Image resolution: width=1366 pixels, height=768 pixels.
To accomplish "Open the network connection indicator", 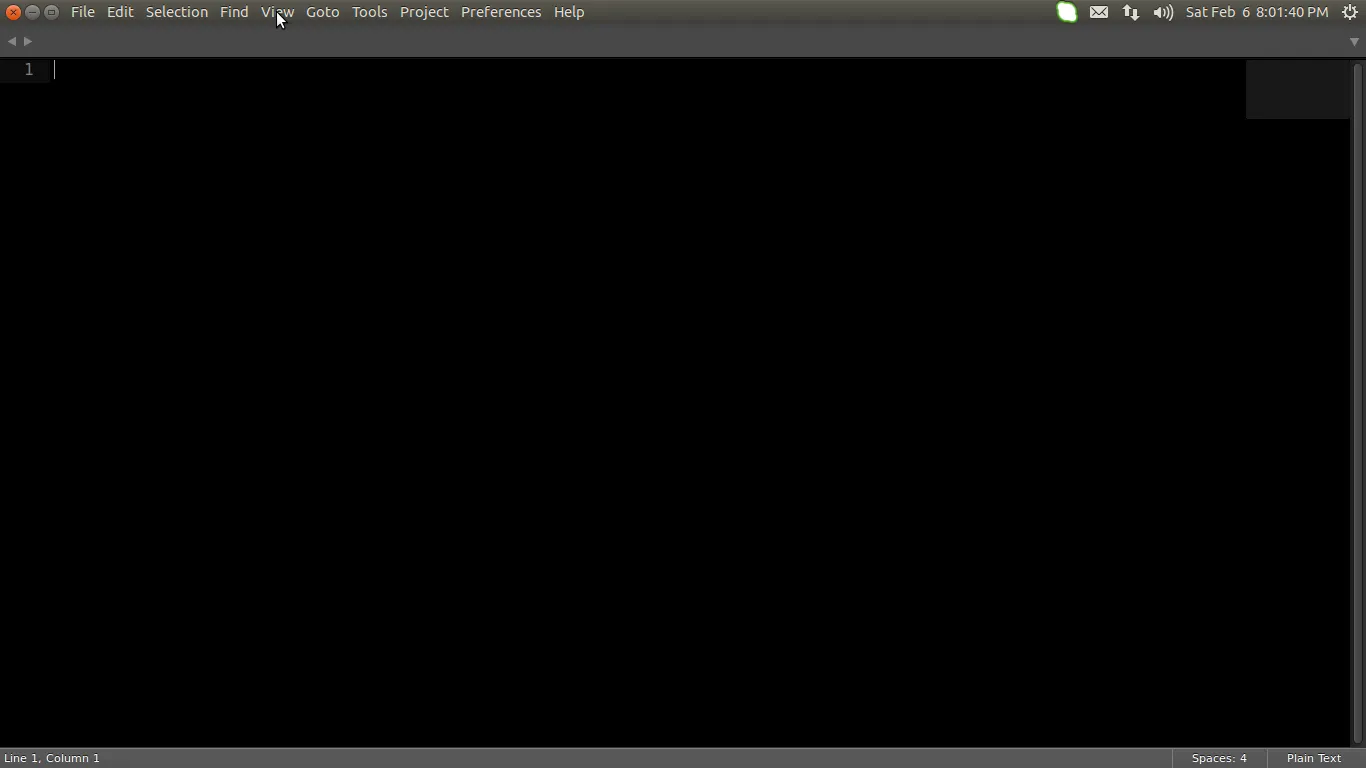I will point(1131,12).
